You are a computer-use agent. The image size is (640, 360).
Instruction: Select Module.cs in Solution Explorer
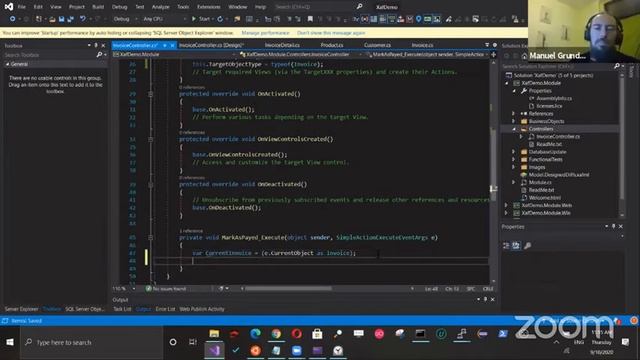point(540,182)
